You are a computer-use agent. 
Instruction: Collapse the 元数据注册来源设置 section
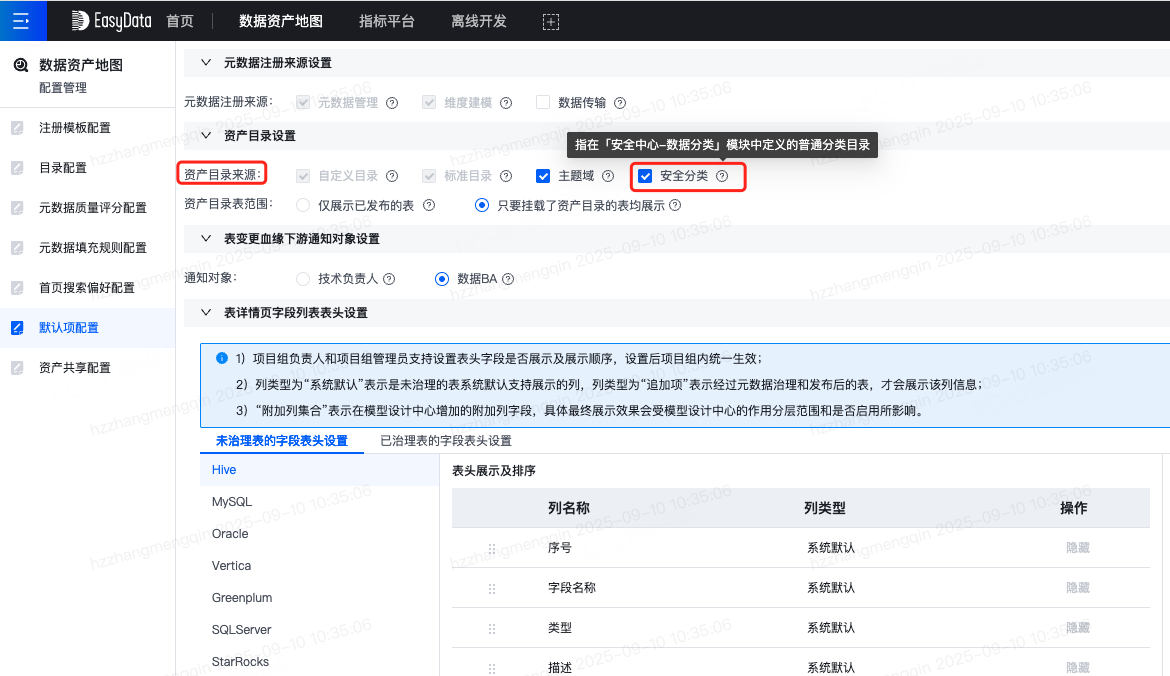point(207,62)
